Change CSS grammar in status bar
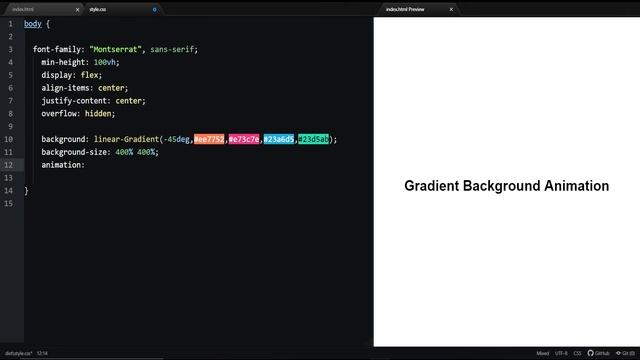This screenshot has height=360, width=640. tap(577, 353)
